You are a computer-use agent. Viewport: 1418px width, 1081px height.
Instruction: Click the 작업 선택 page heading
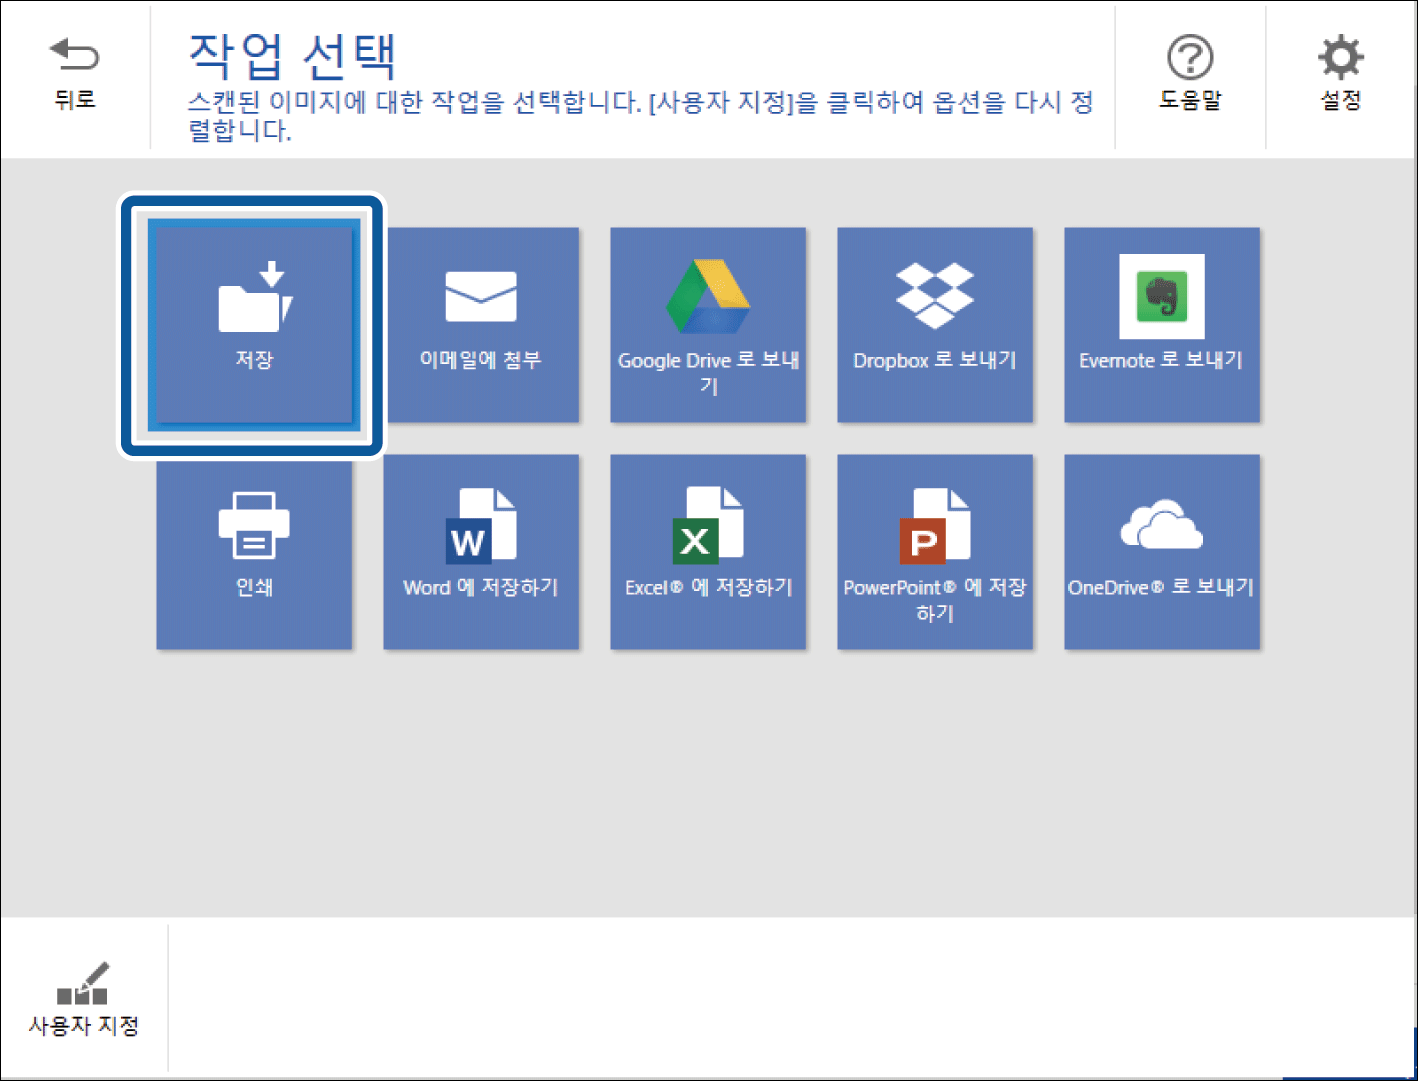[x=292, y=56]
